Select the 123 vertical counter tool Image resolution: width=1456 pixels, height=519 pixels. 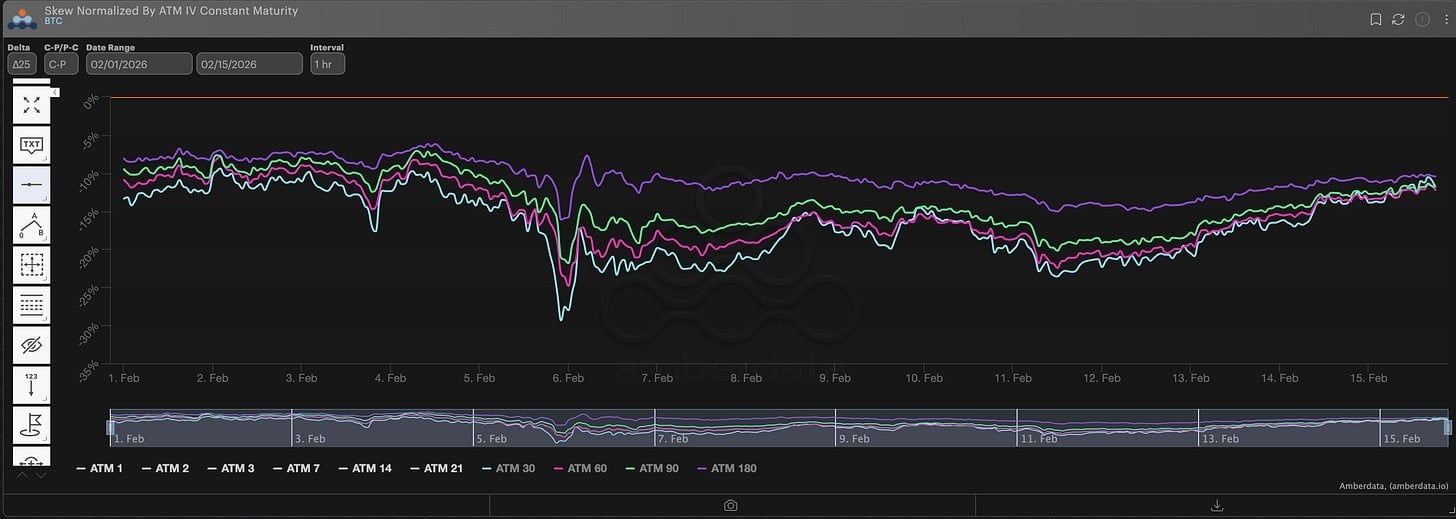coord(31,385)
